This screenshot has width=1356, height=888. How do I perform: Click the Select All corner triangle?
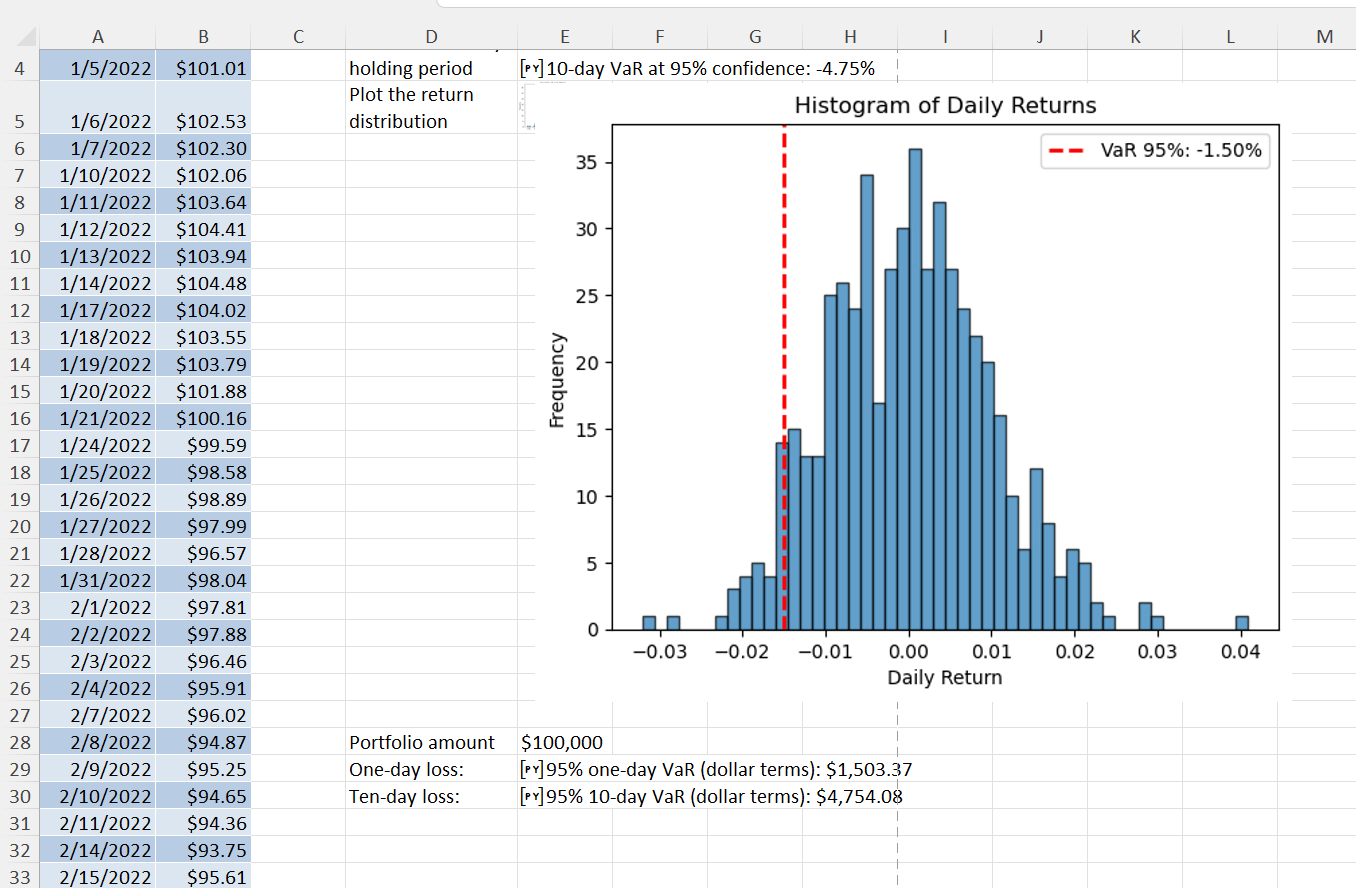[27, 37]
